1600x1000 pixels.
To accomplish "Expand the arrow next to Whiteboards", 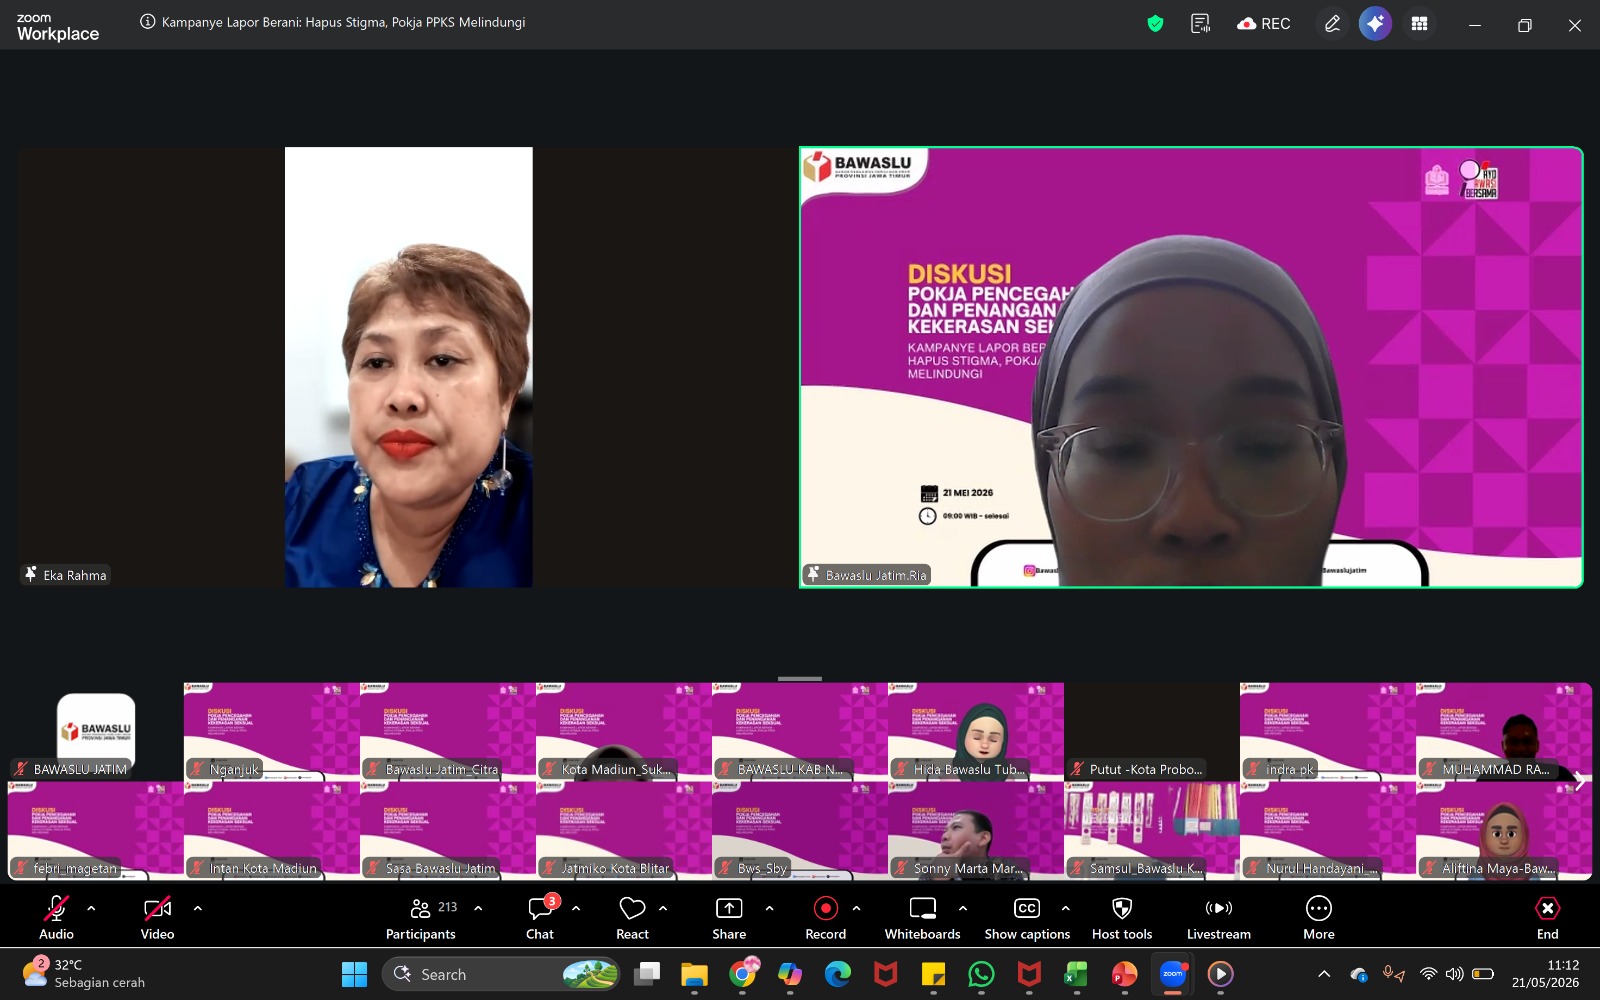I will (963, 908).
